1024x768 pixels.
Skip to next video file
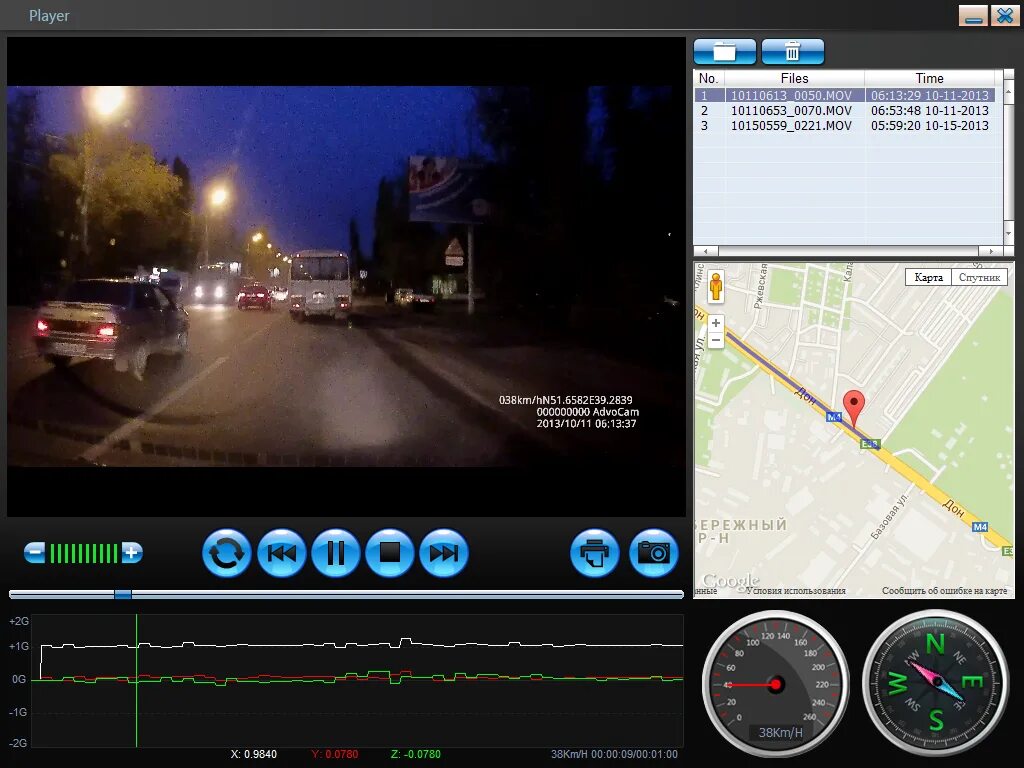pos(443,552)
